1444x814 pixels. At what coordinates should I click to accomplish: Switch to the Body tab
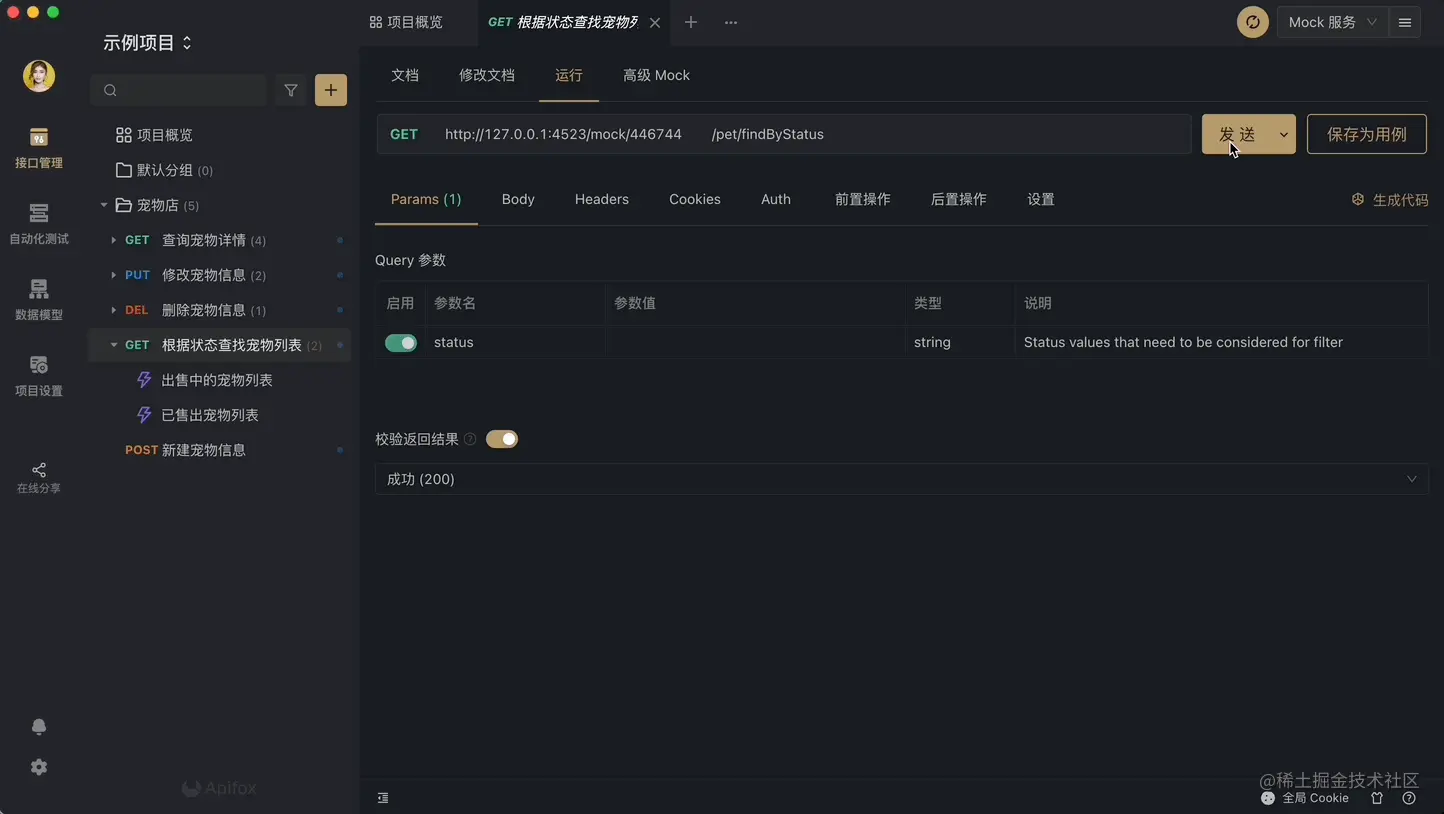click(518, 199)
